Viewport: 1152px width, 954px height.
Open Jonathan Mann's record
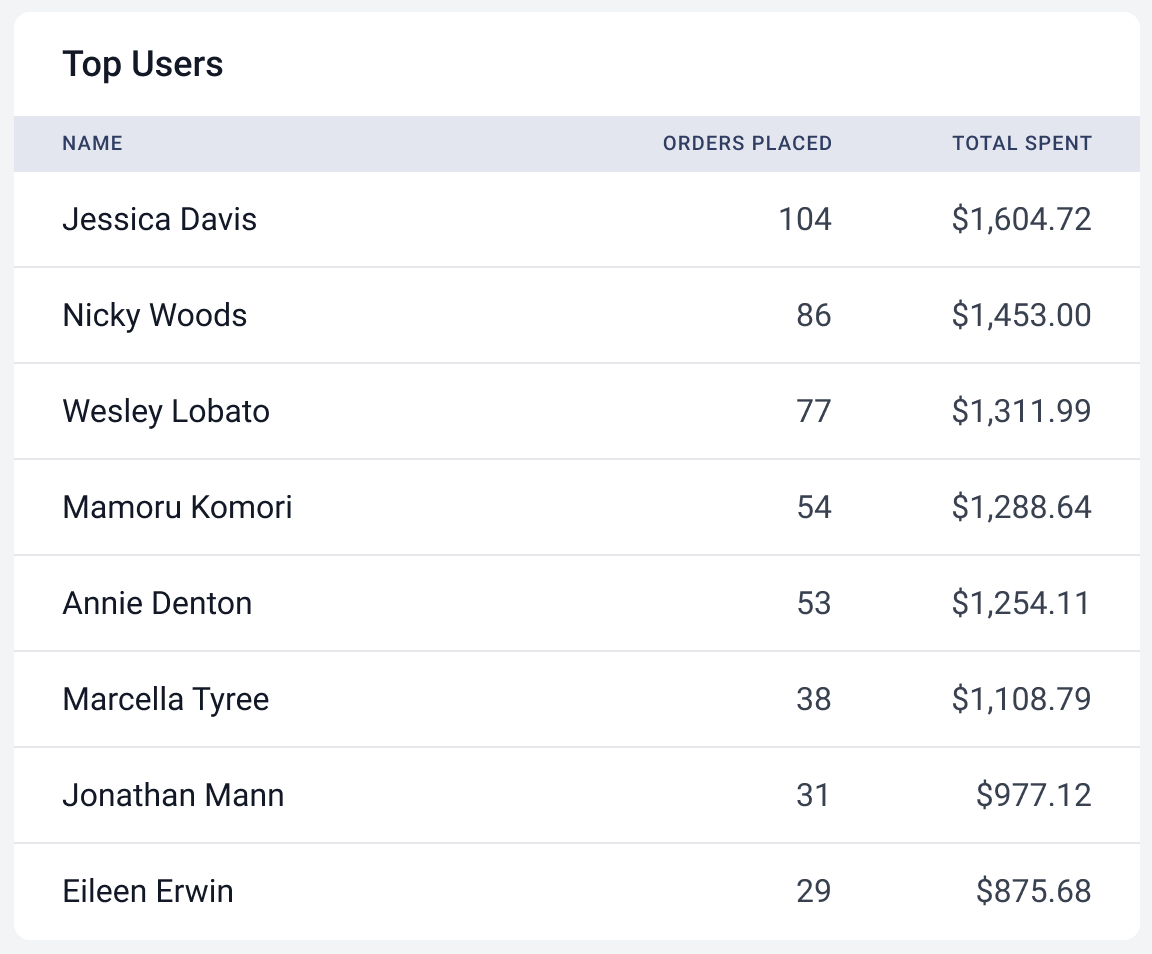173,795
